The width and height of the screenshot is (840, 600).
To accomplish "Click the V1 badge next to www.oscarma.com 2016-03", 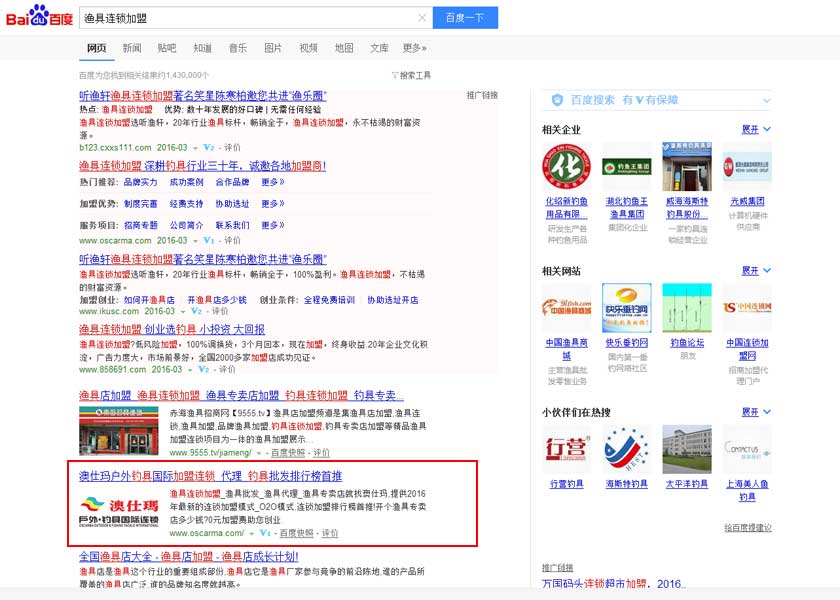I will [x=209, y=241].
